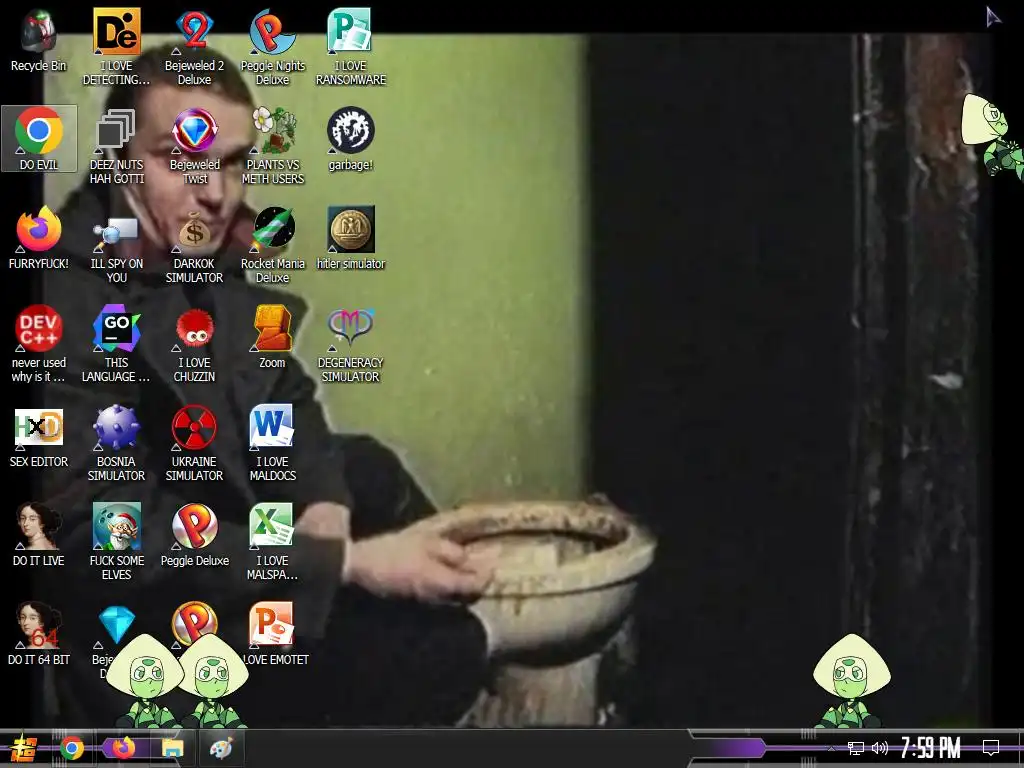Viewport: 1024px width, 768px height.
Task: Open network status in the tray
Action: [856, 748]
